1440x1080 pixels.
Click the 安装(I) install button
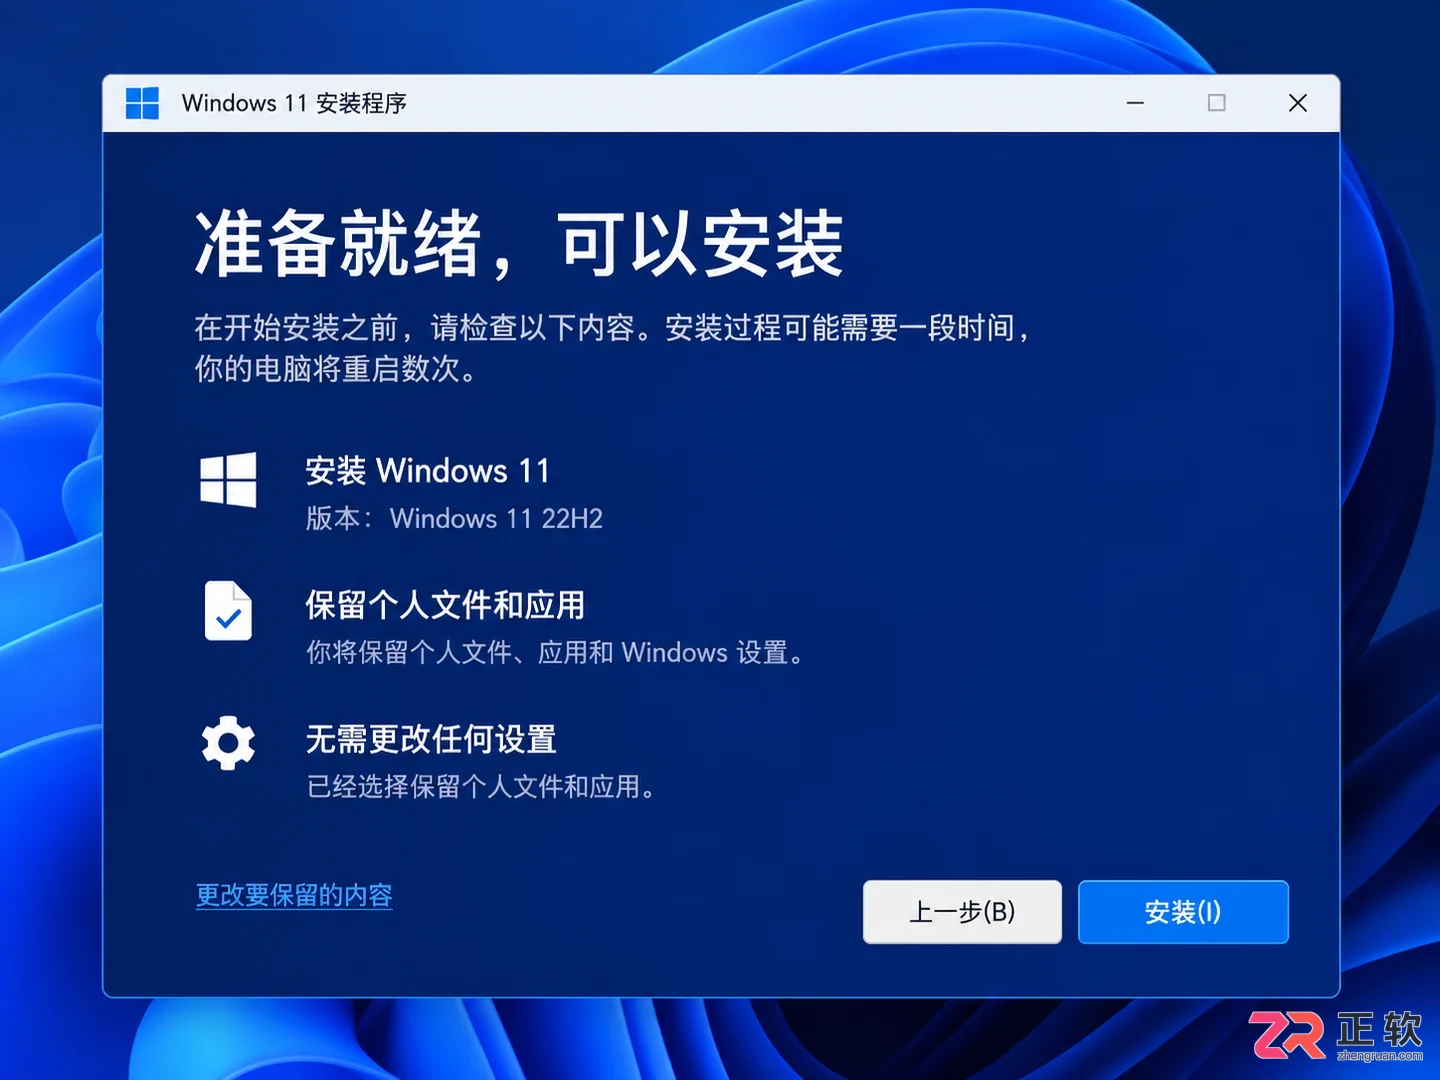[1183, 912]
